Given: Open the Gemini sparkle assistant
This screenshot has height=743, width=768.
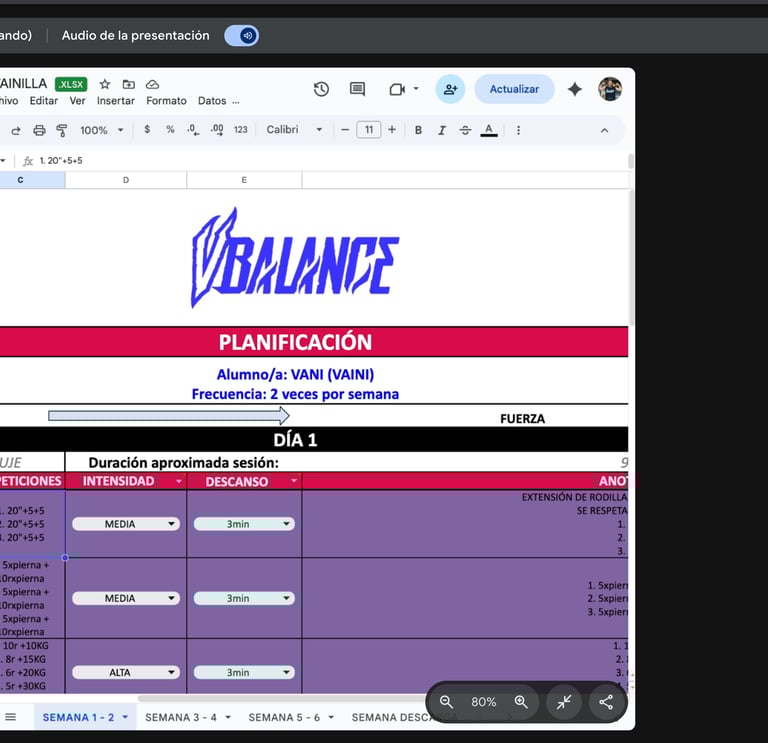Looking at the screenshot, I should tap(575, 89).
